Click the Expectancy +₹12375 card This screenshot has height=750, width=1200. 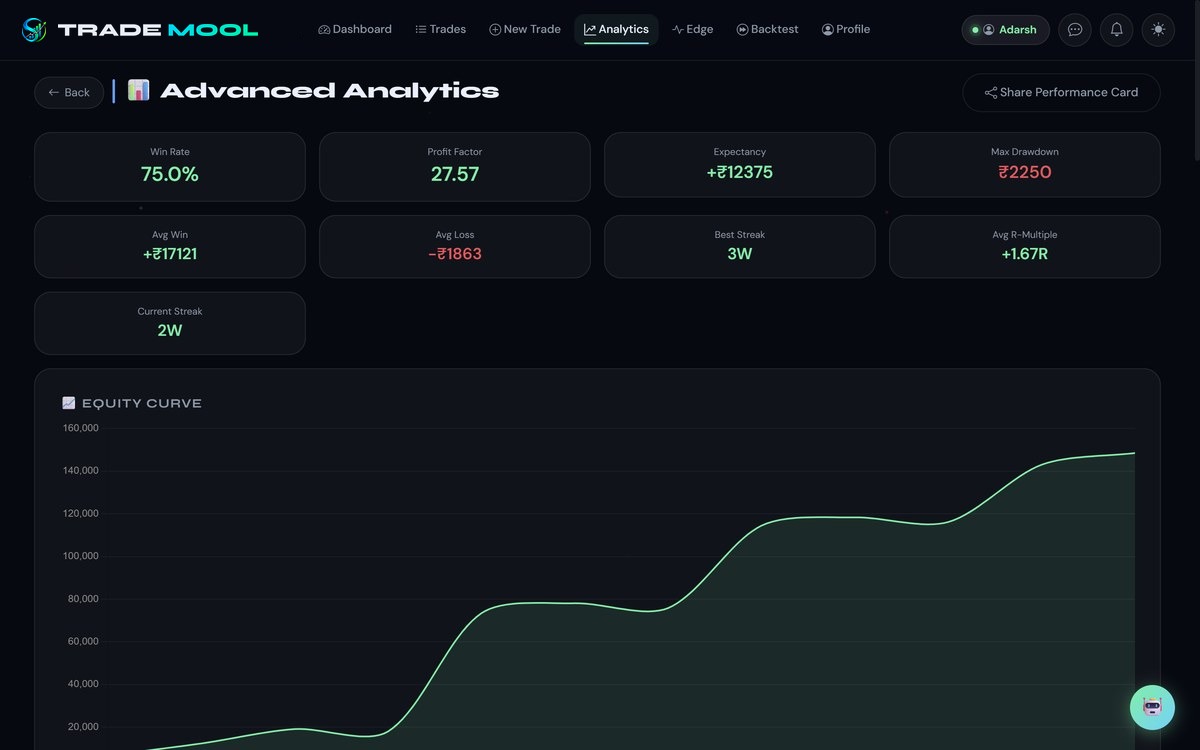pyautogui.click(x=740, y=165)
